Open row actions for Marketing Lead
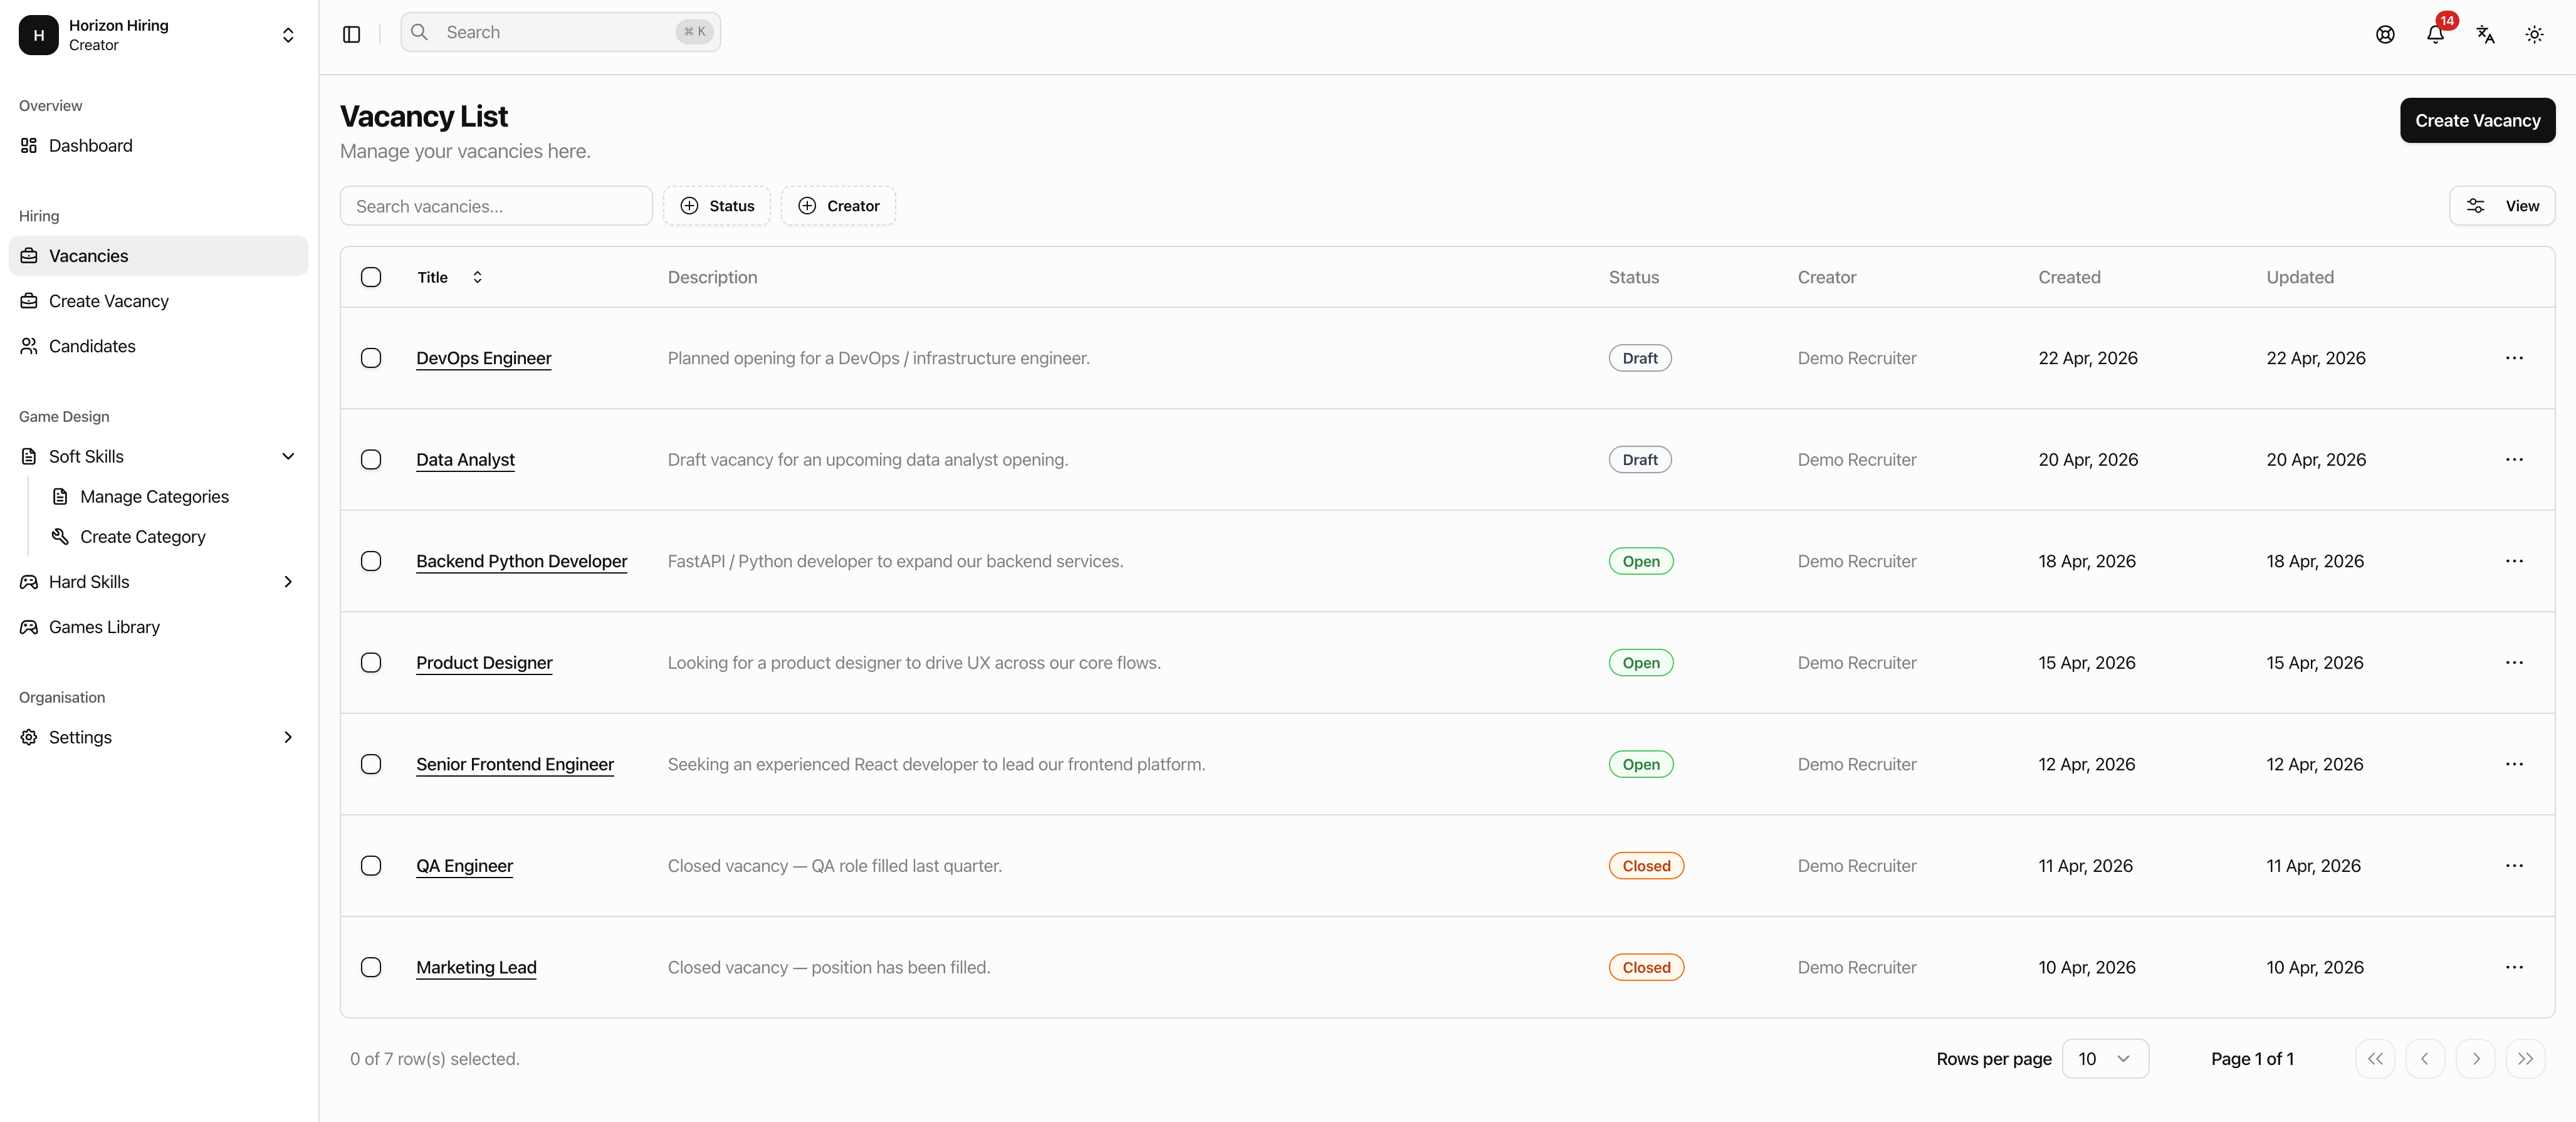Screen dimensions: 2576x1122 [2514, 967]
